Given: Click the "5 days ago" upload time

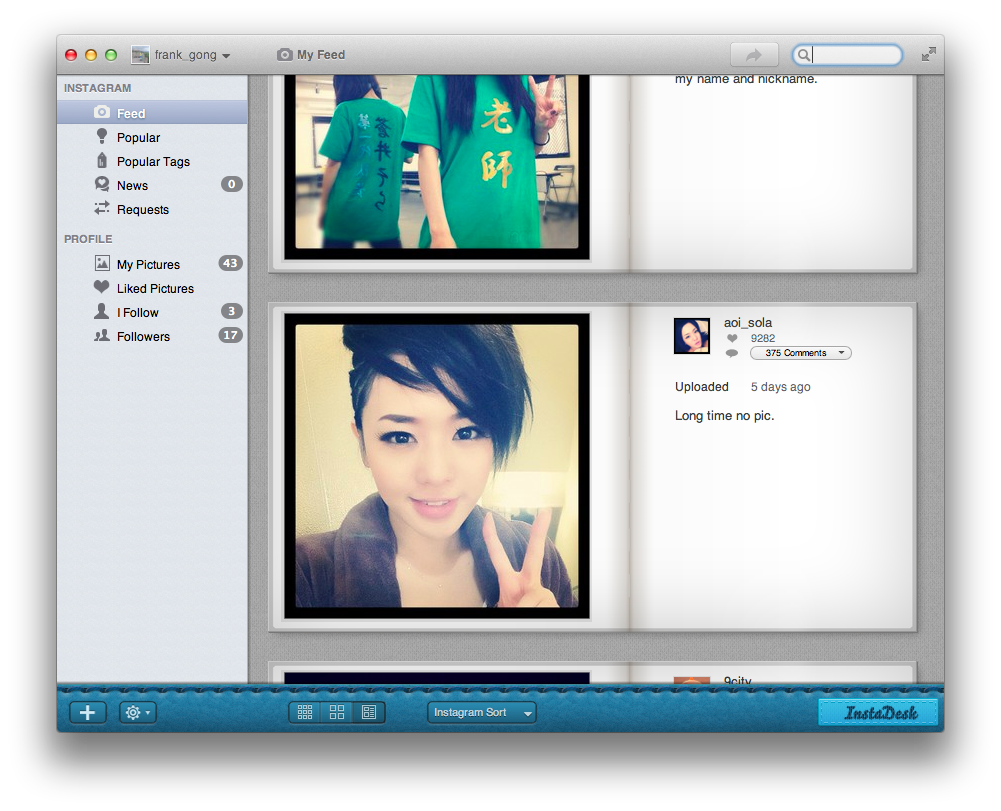Looking at the screenshot, I should (780, 387).
